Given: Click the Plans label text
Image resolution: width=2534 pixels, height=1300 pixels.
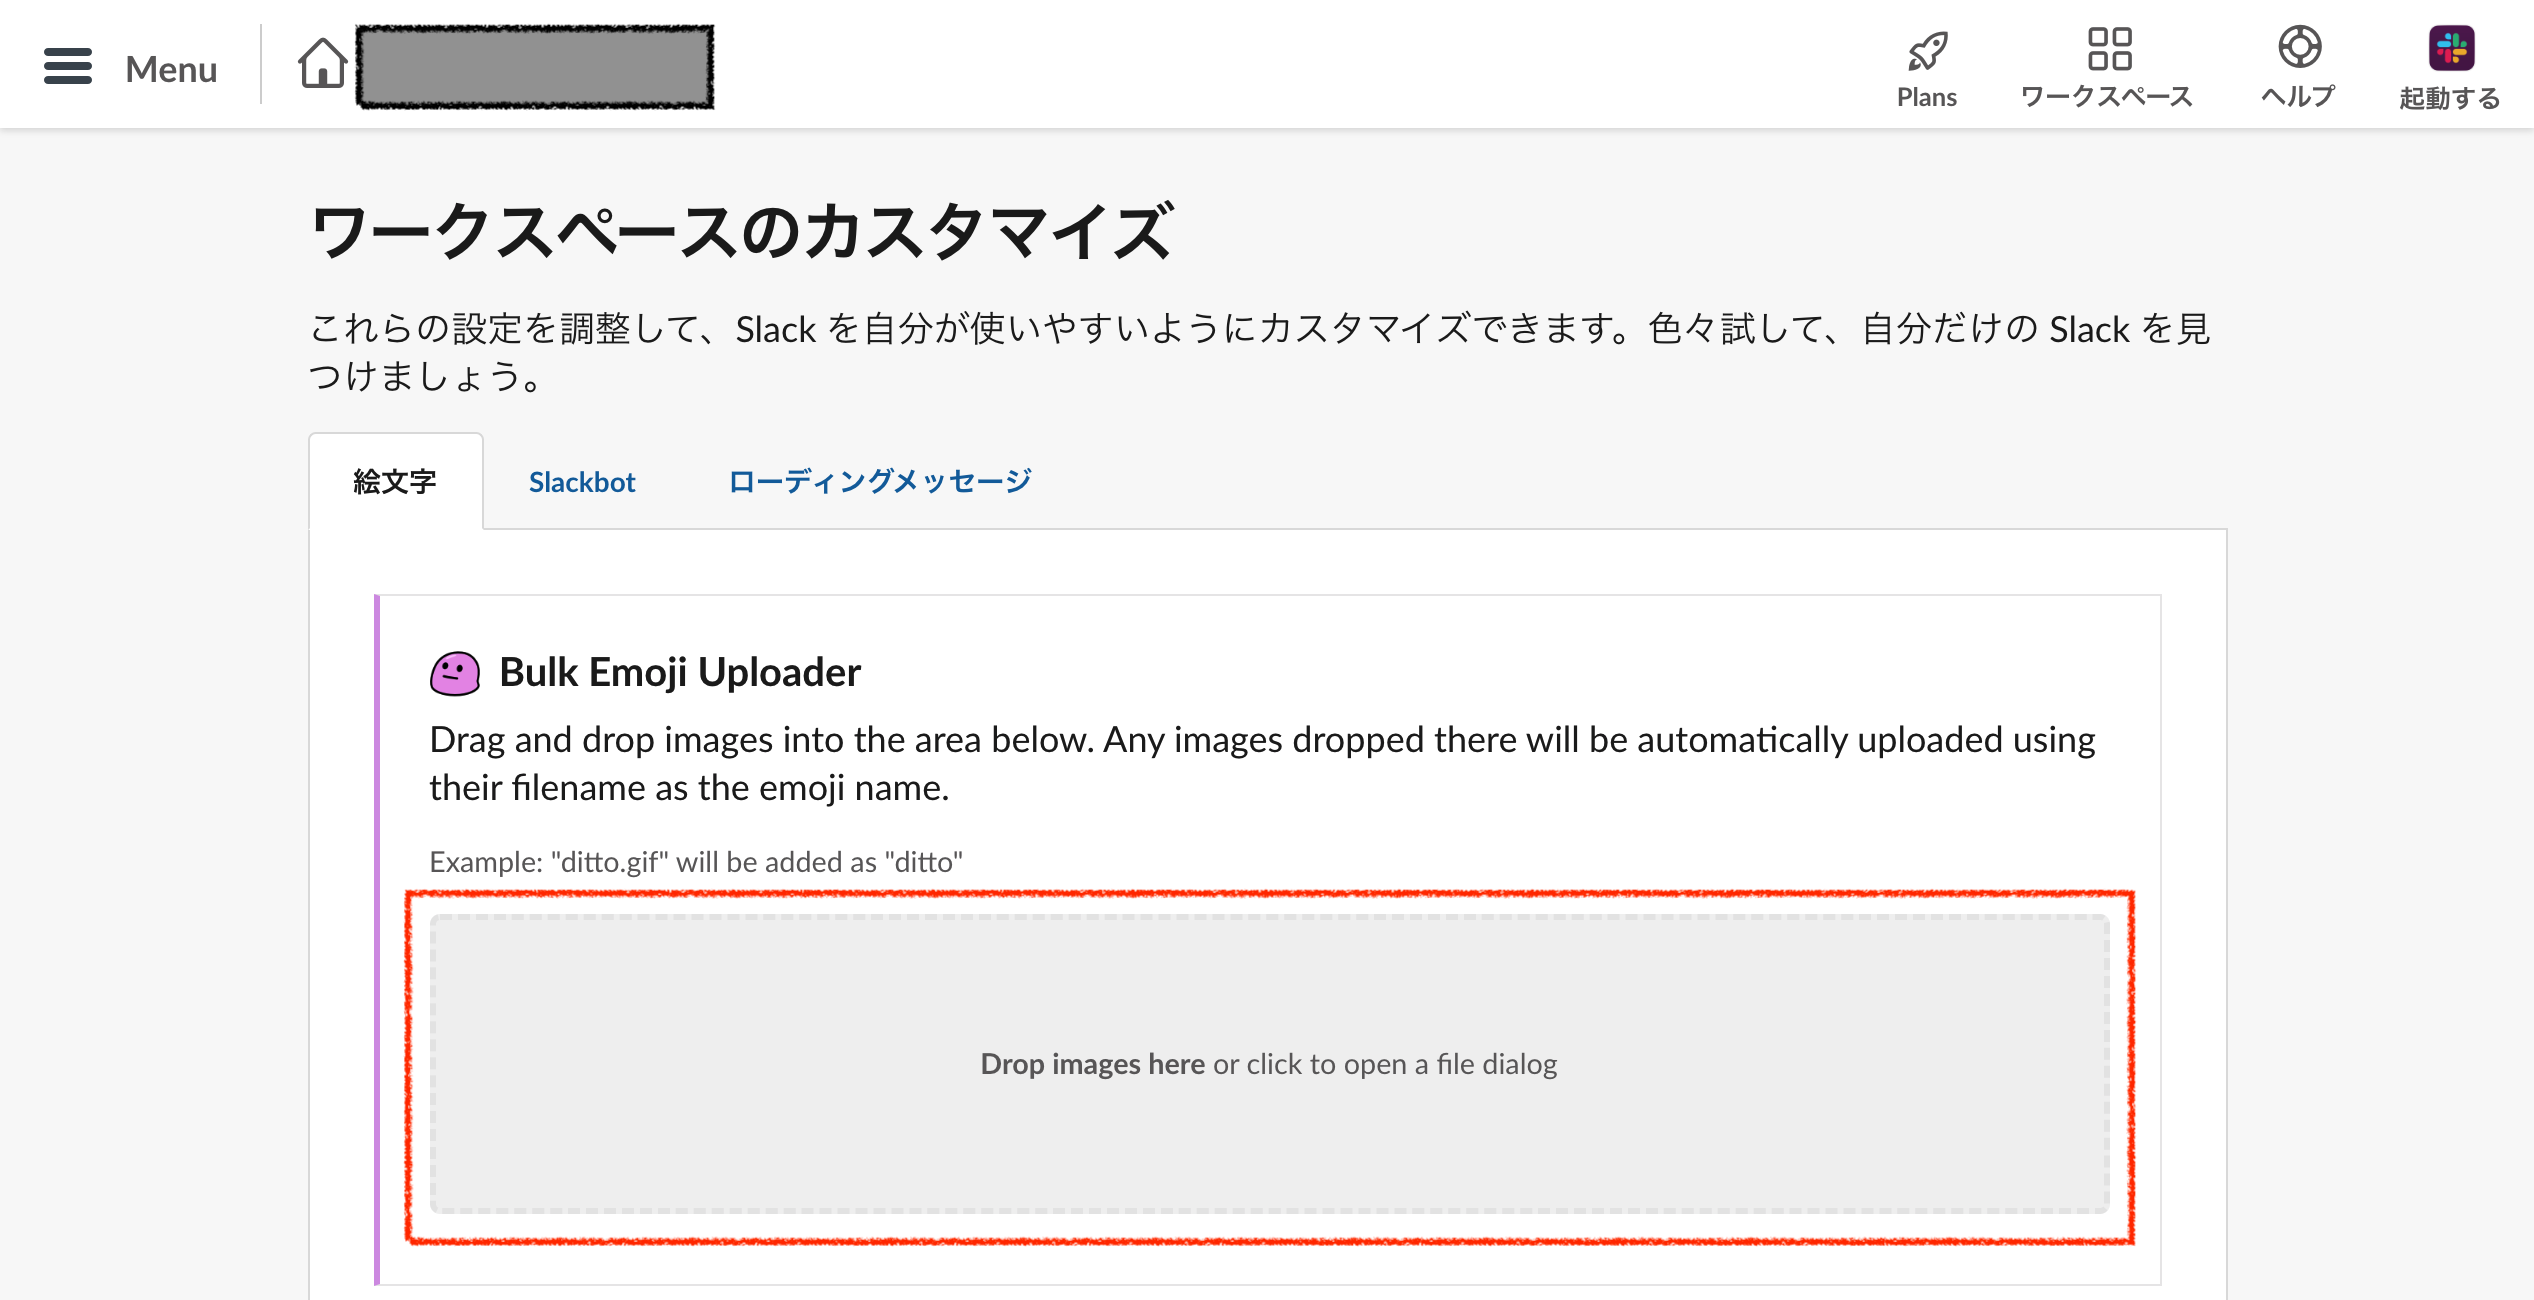Looking at the screenshot, I should click(x=1927, y=97).
